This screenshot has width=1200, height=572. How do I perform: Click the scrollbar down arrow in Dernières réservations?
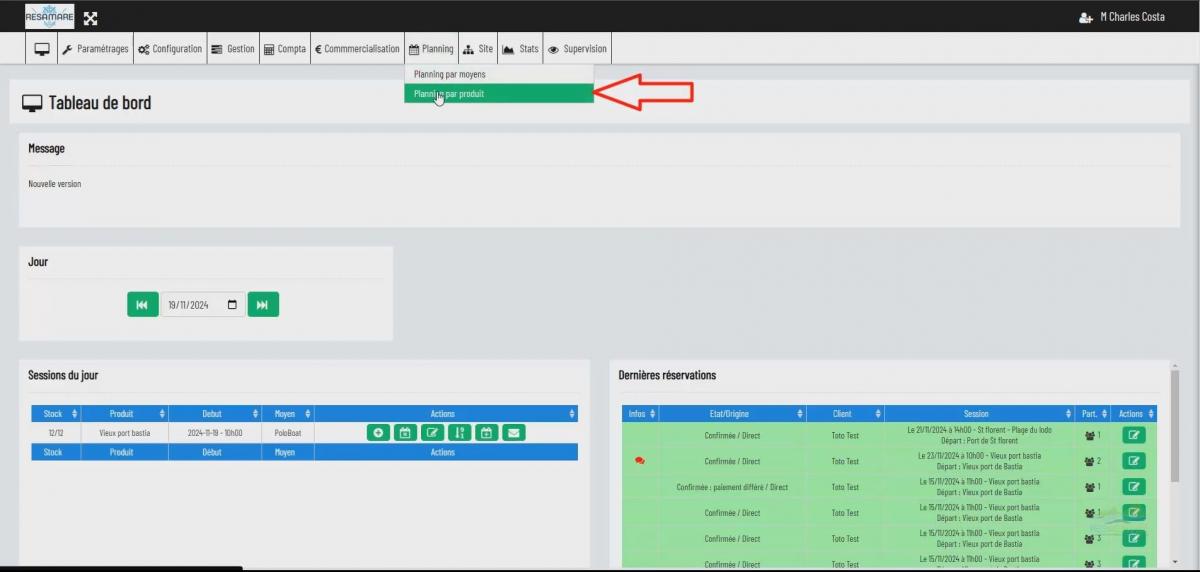pos(1174,564)
